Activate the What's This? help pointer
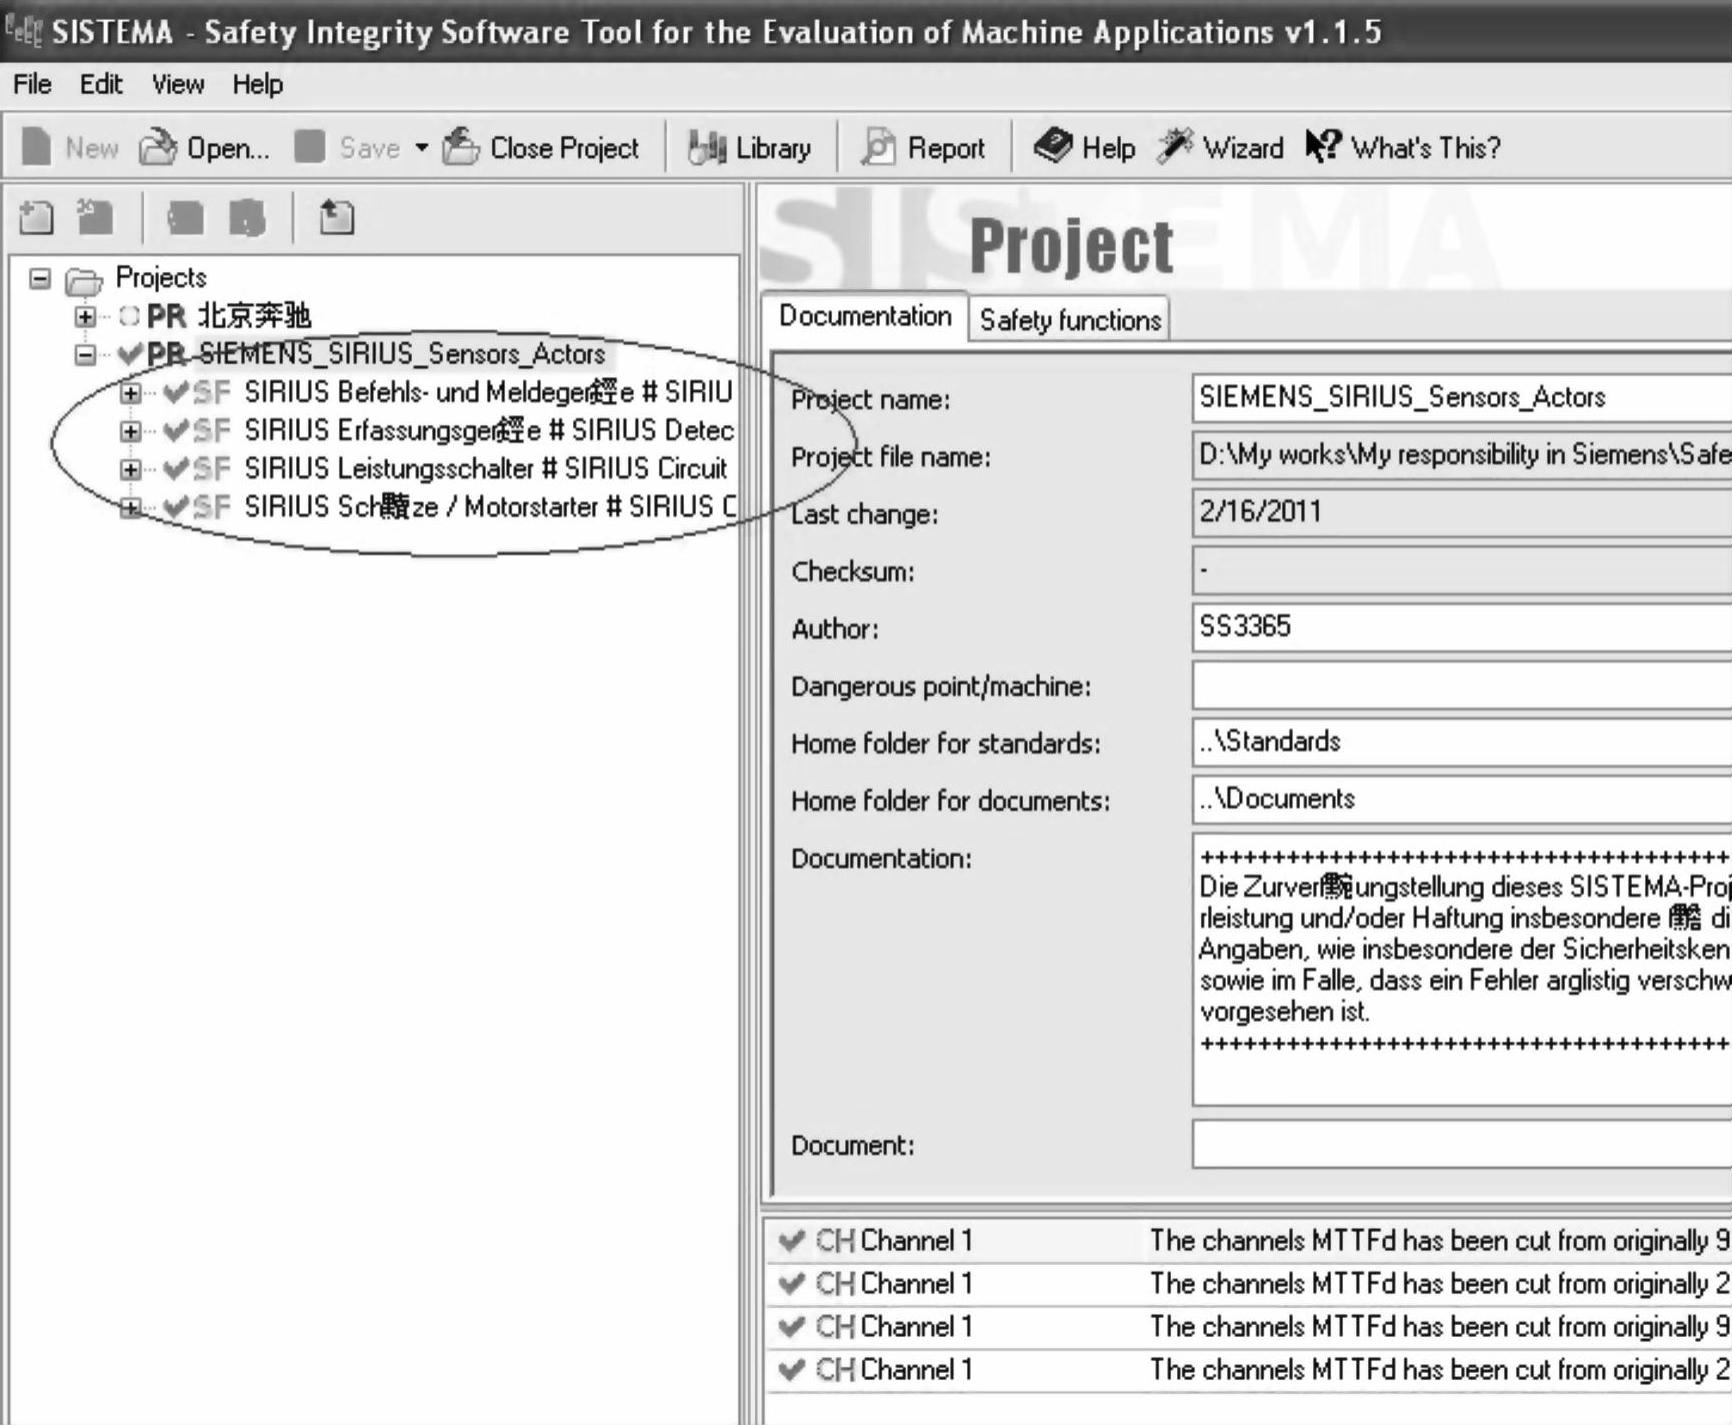The width and height of the screenshot is (1732, 1425). point(1403,148)
